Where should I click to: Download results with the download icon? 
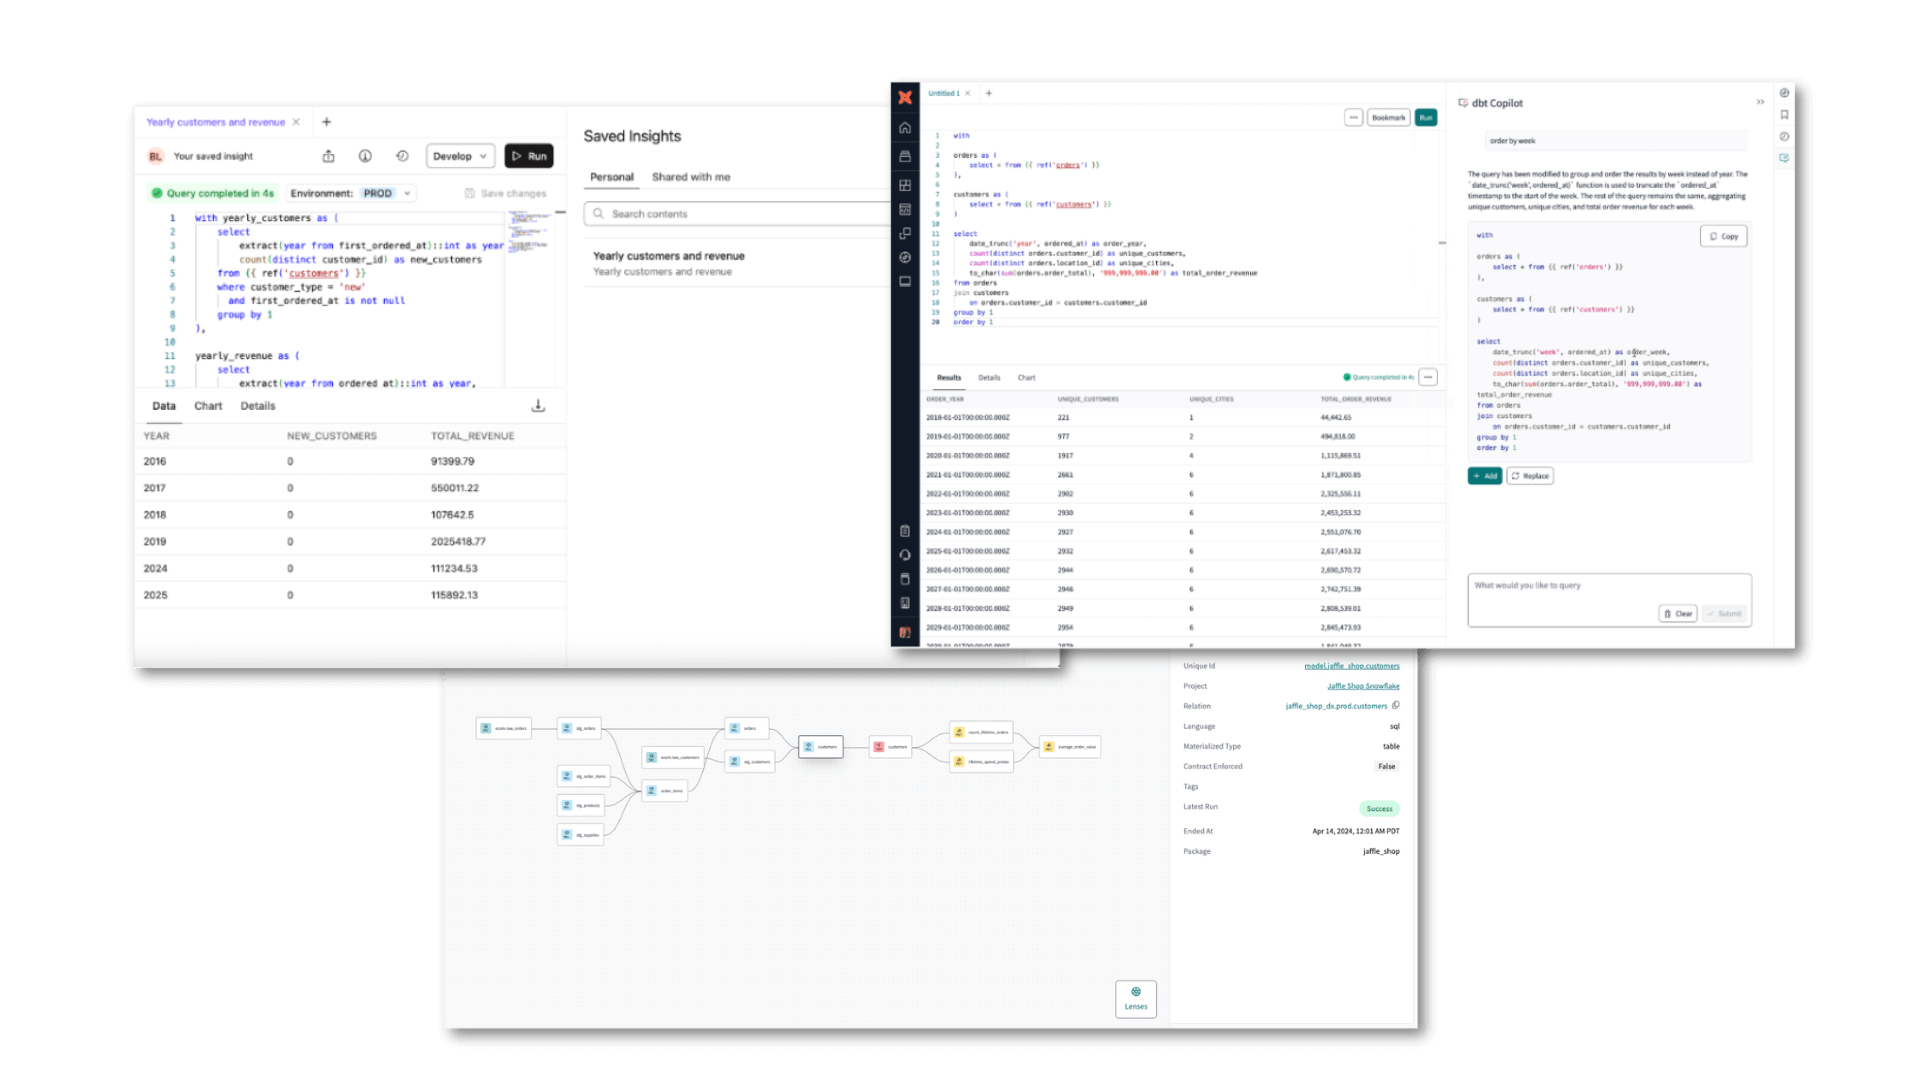tap(538, 406)
